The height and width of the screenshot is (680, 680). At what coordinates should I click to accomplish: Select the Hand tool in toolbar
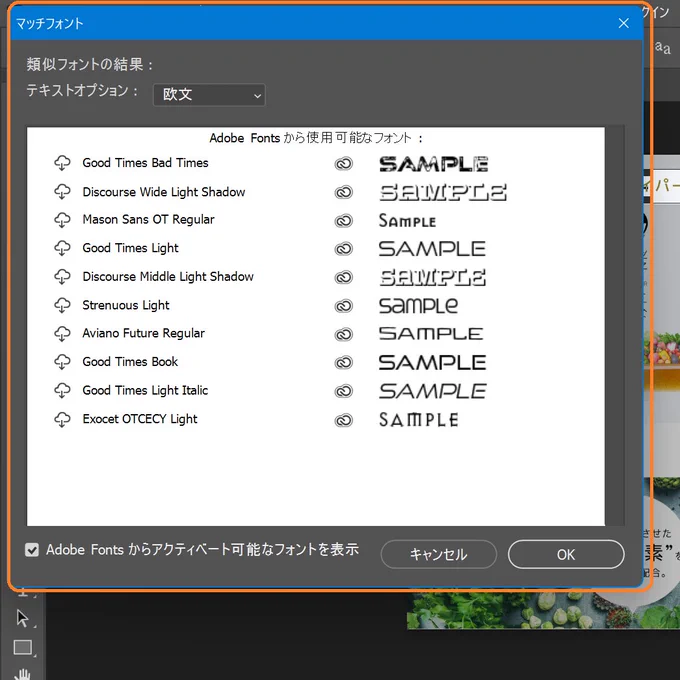click(x=23, y=673)
